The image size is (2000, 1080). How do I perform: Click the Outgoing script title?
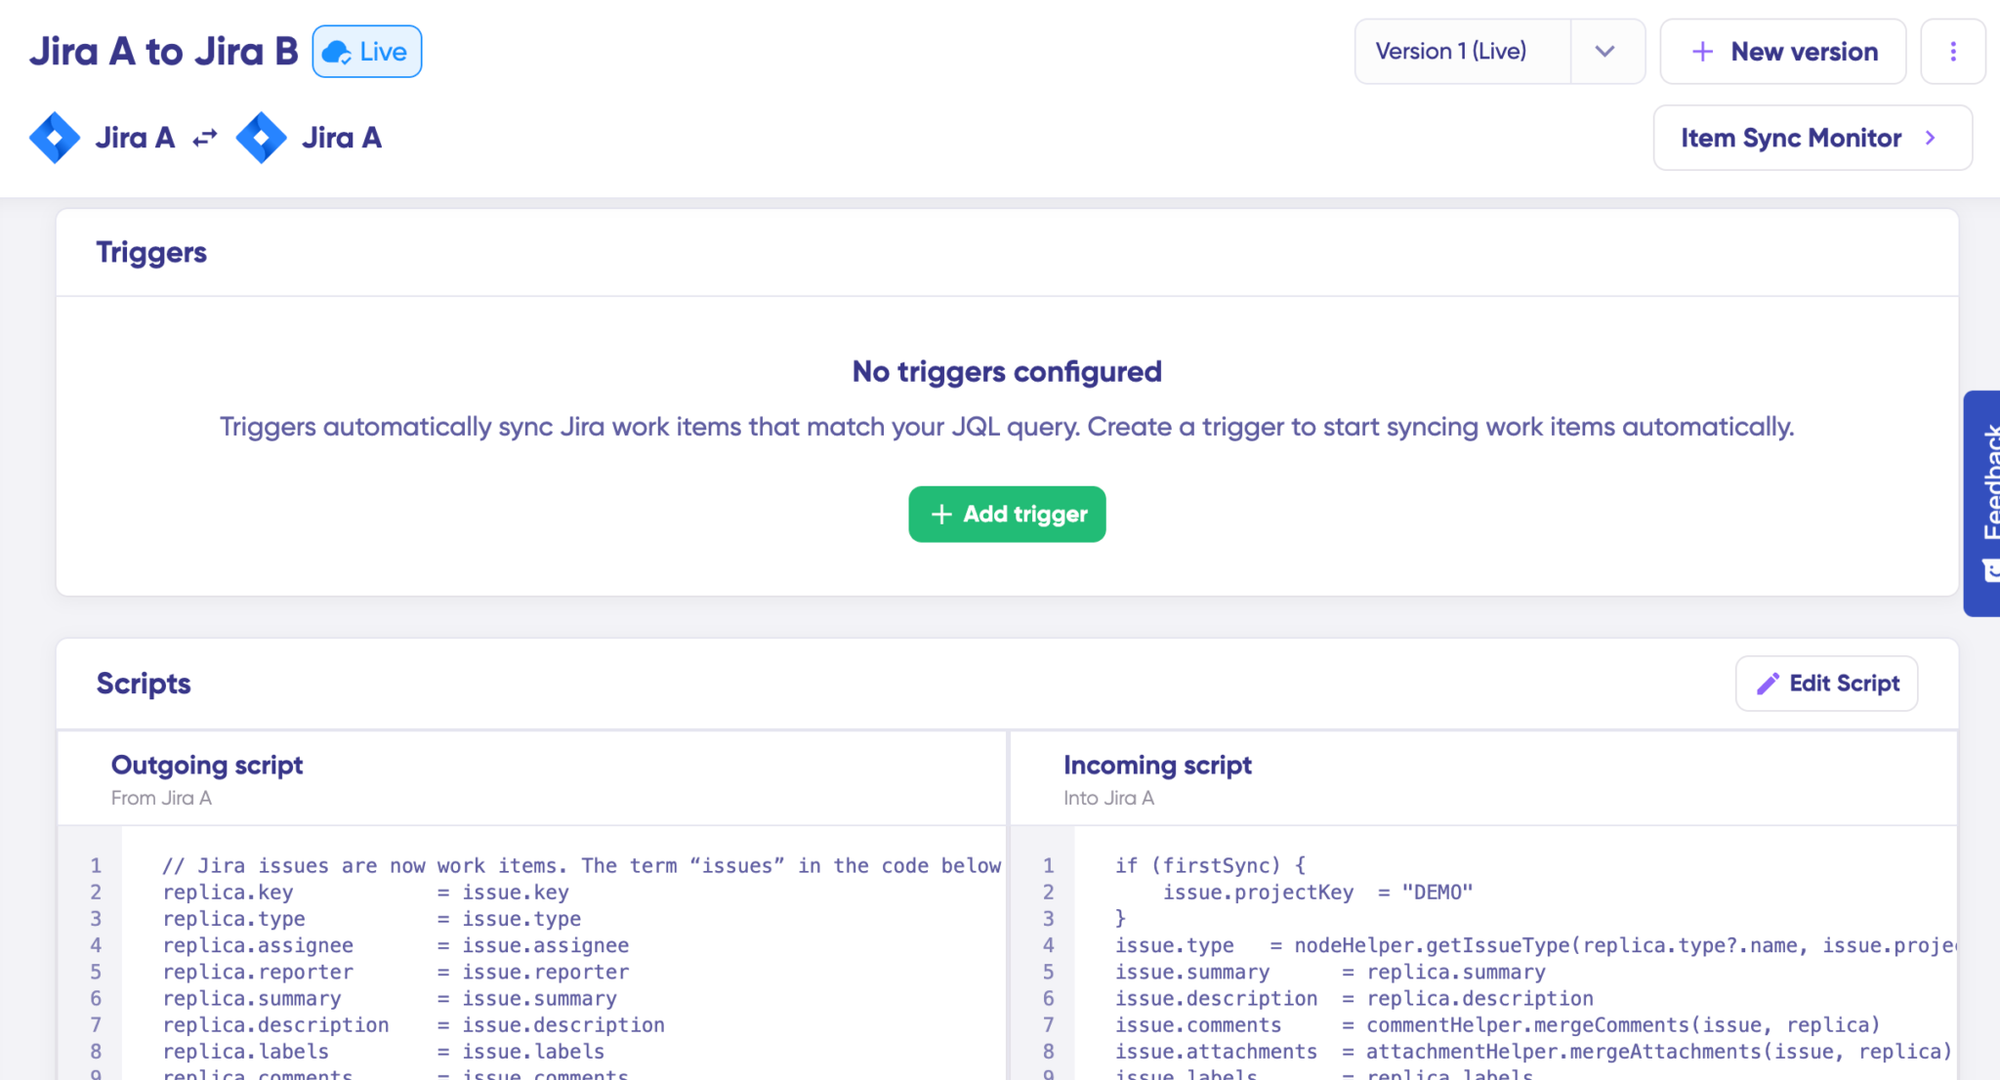207,765
